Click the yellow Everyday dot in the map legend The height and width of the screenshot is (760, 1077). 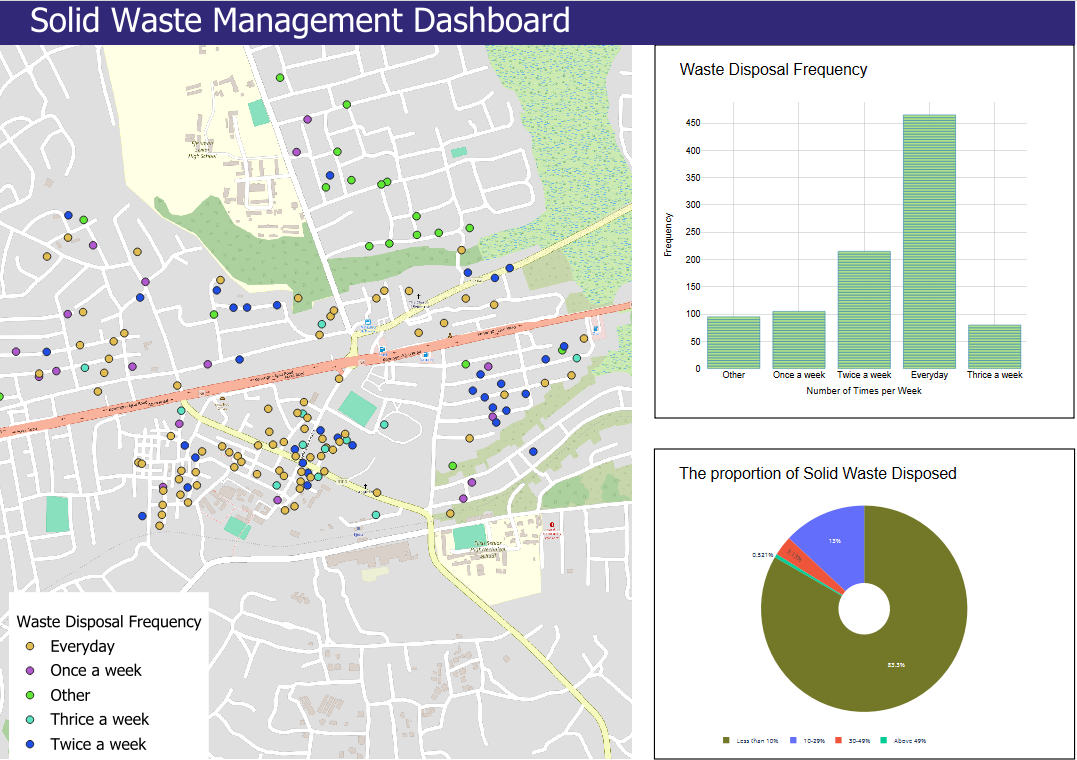[28, 646]
